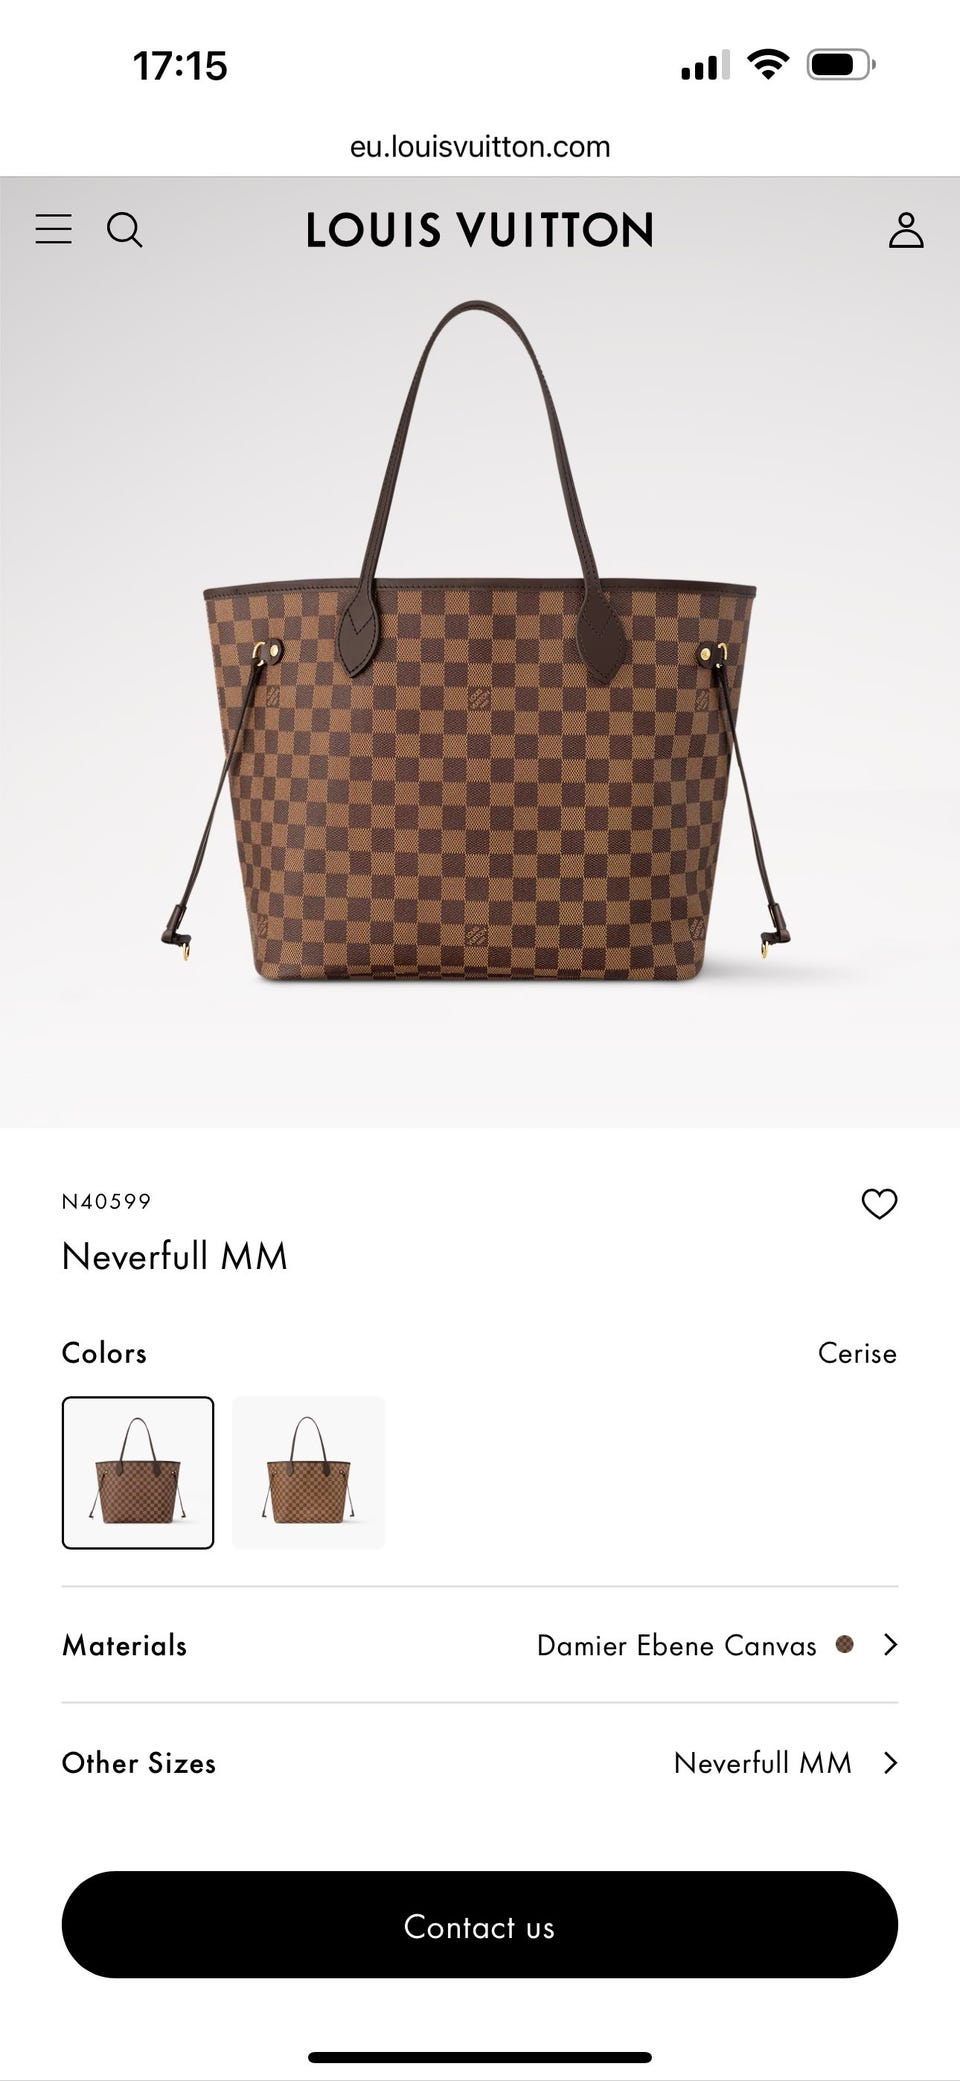Tap the Louis Vuitton logo
Image resolution: width=960 pixels, height=2081 pixels.
click(480, 230)
